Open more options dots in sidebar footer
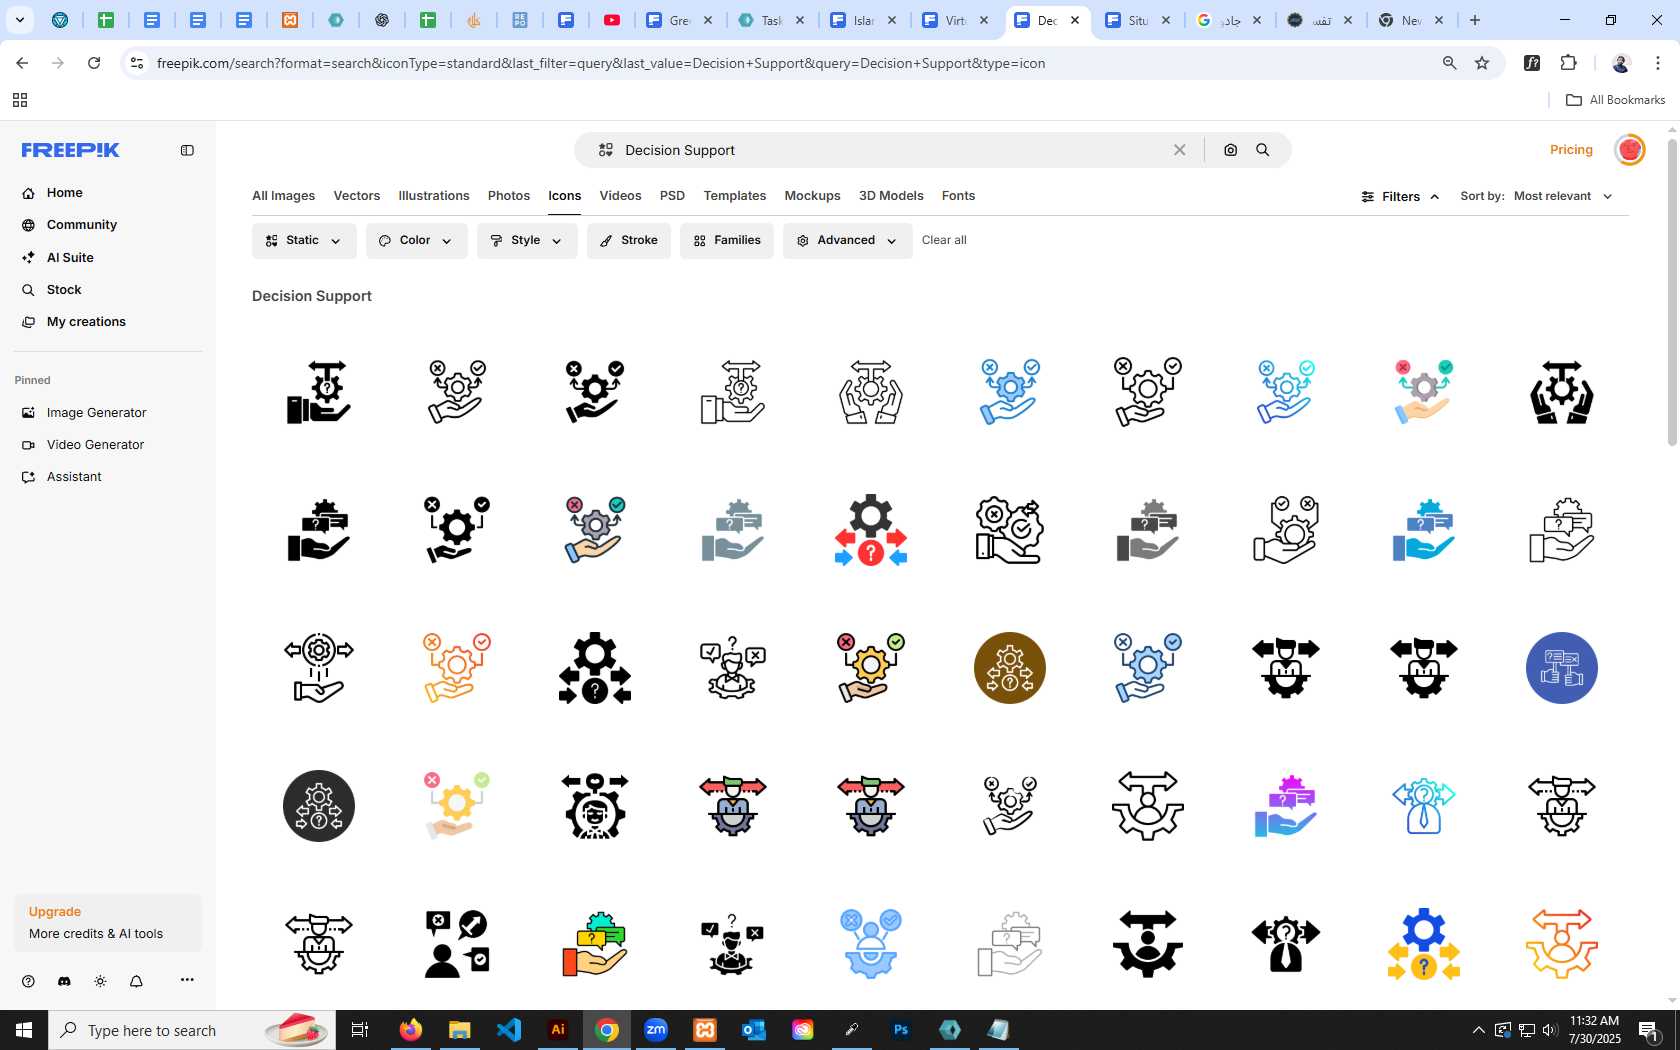 click(187, 980)
